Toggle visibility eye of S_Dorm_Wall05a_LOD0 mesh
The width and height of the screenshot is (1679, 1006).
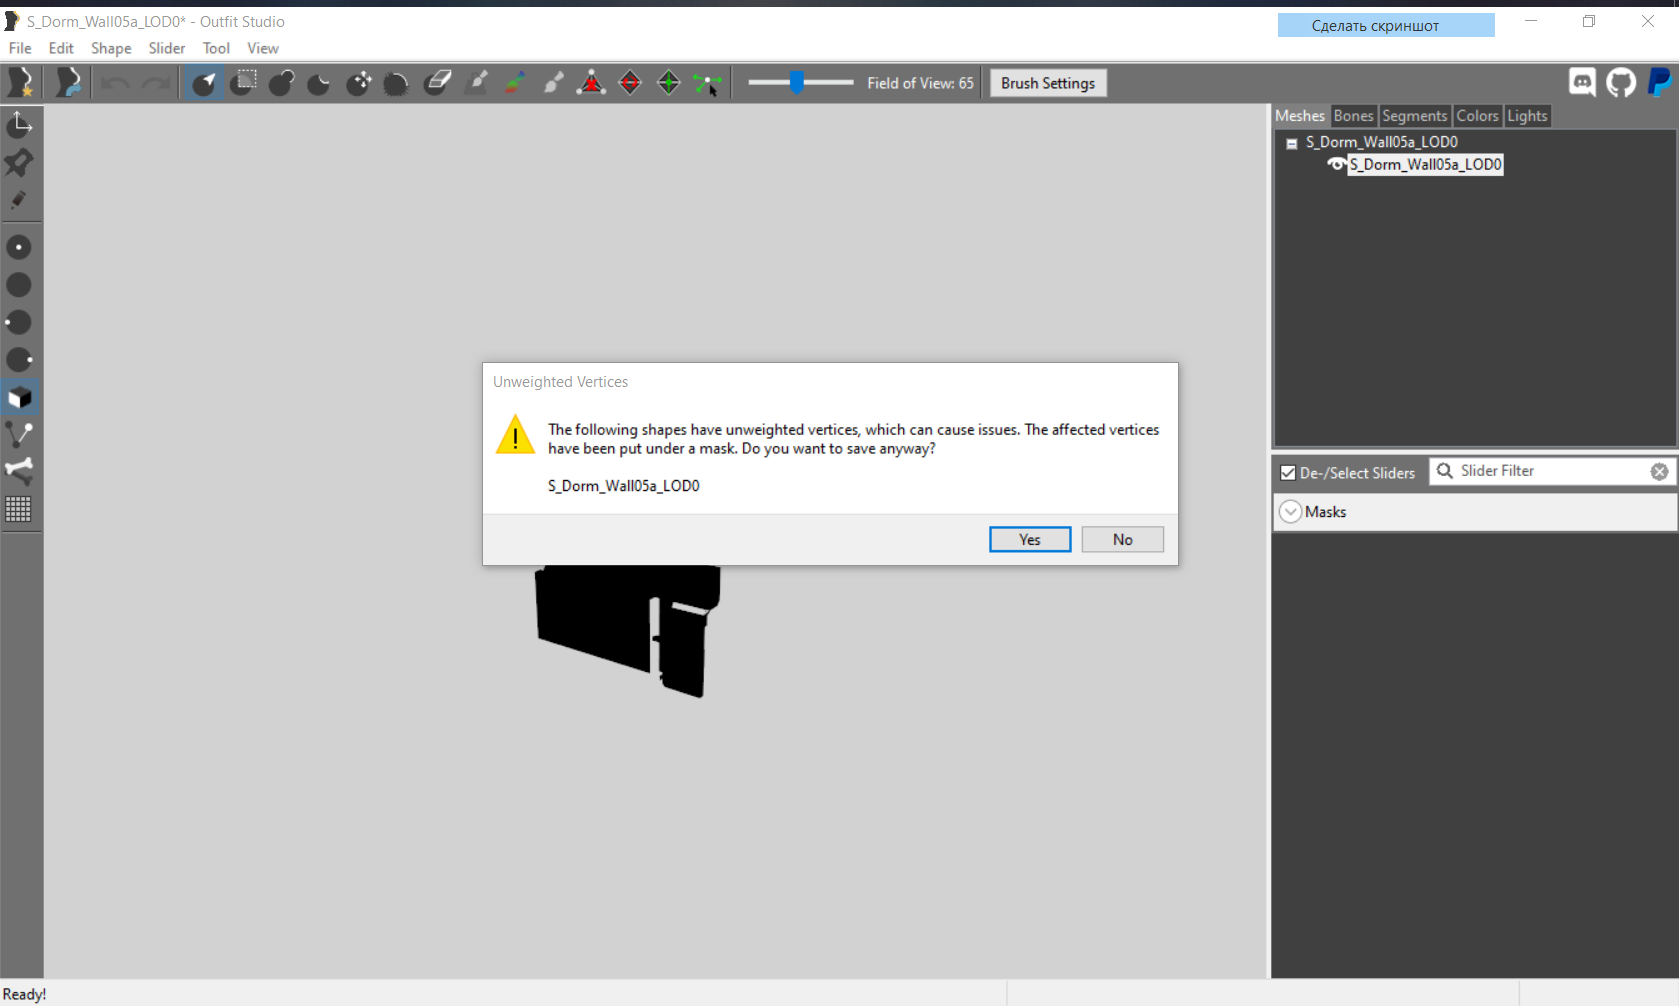pyautogui.click(x=1336, y=165)
